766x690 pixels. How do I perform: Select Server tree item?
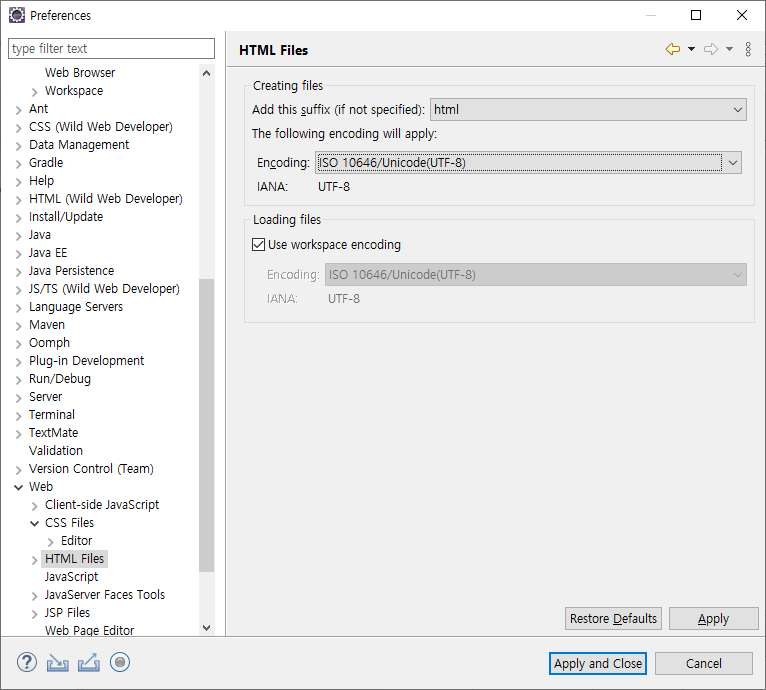pyautogui.click(x=45, y=397)
